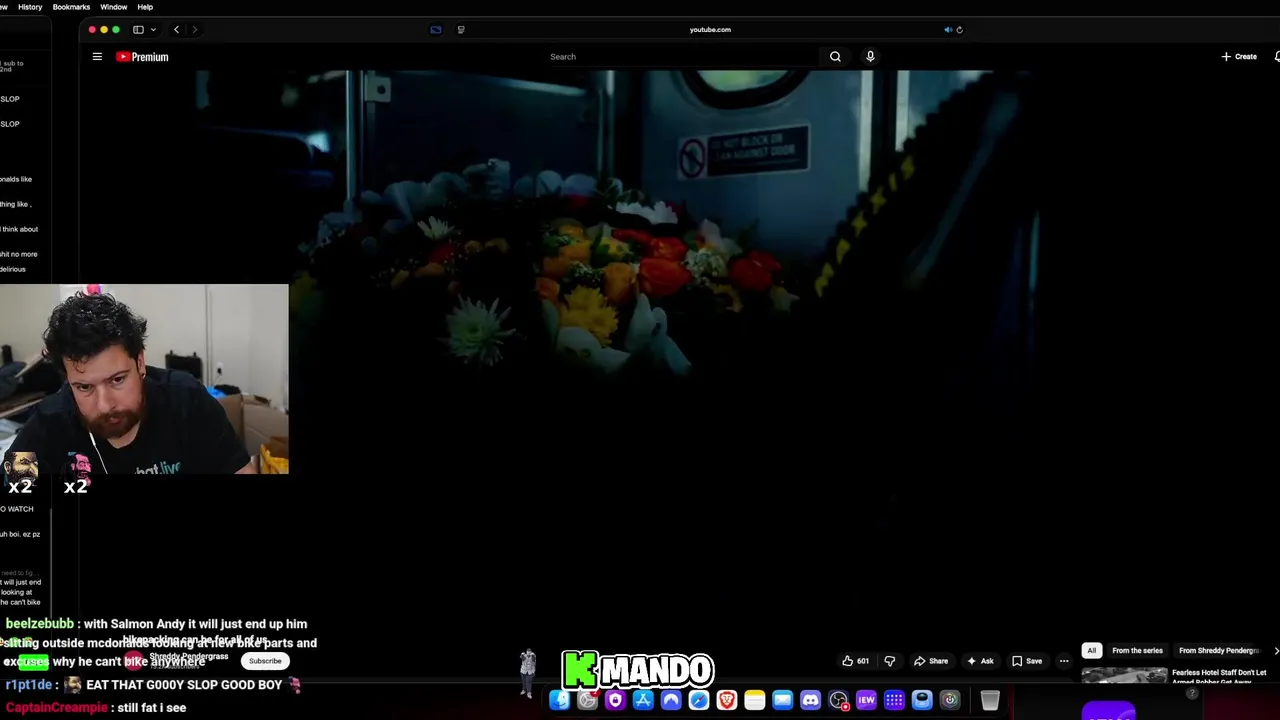This screenshot has width=1280, height=720.
Task: Open Finder from the dock
Action: [x=559, y=700]
